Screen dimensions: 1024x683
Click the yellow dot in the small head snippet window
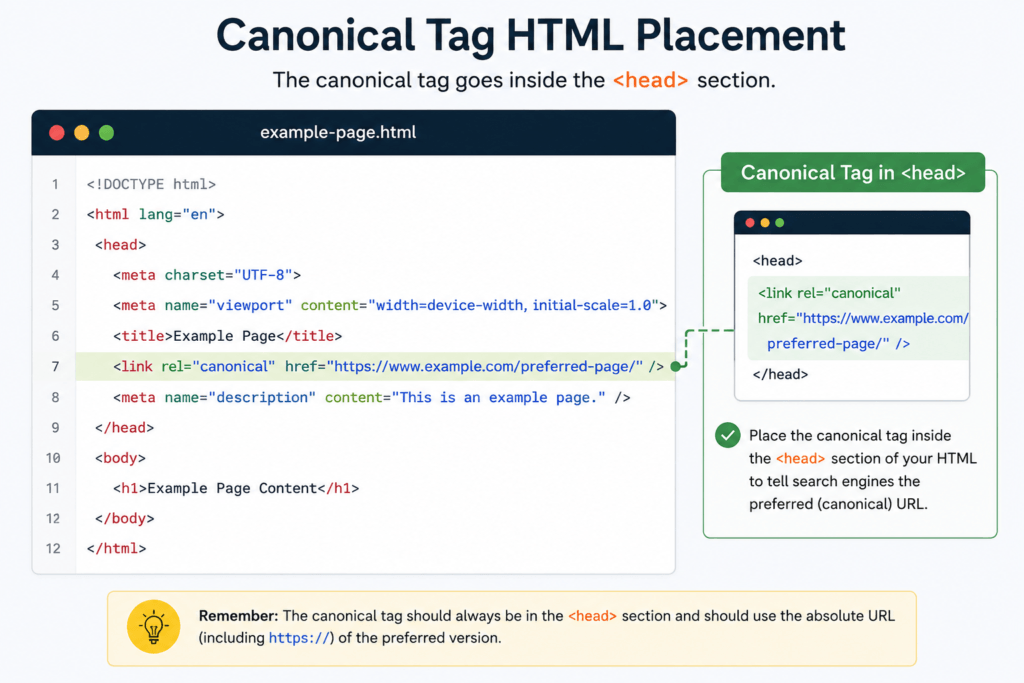[765, 223]
